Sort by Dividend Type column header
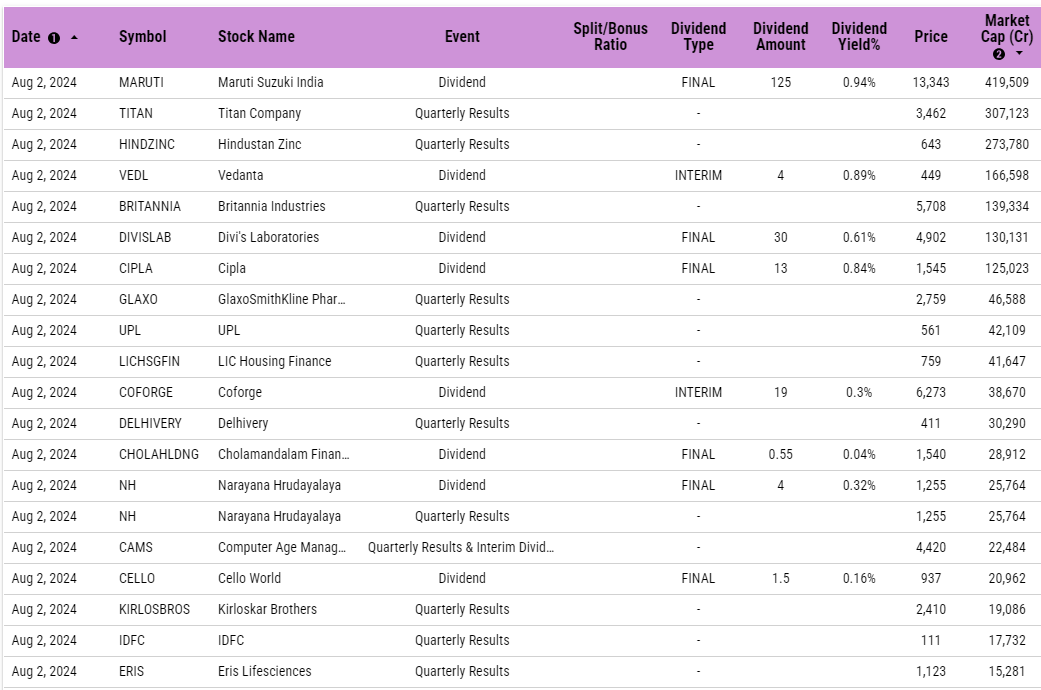 pos(698,37)
